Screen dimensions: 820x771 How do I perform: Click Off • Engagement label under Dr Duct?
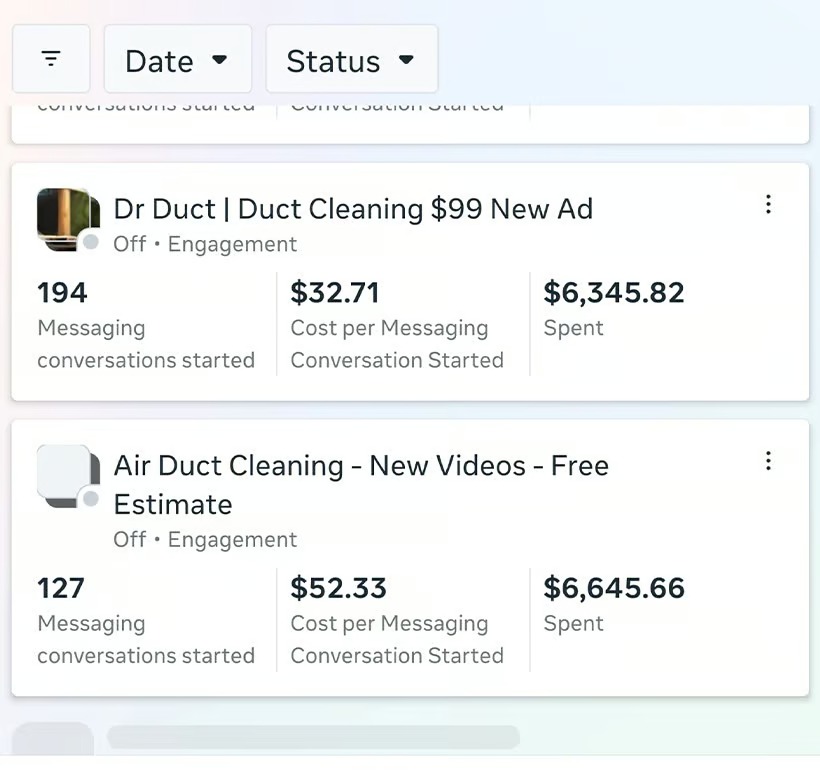(x=205, y=244)
